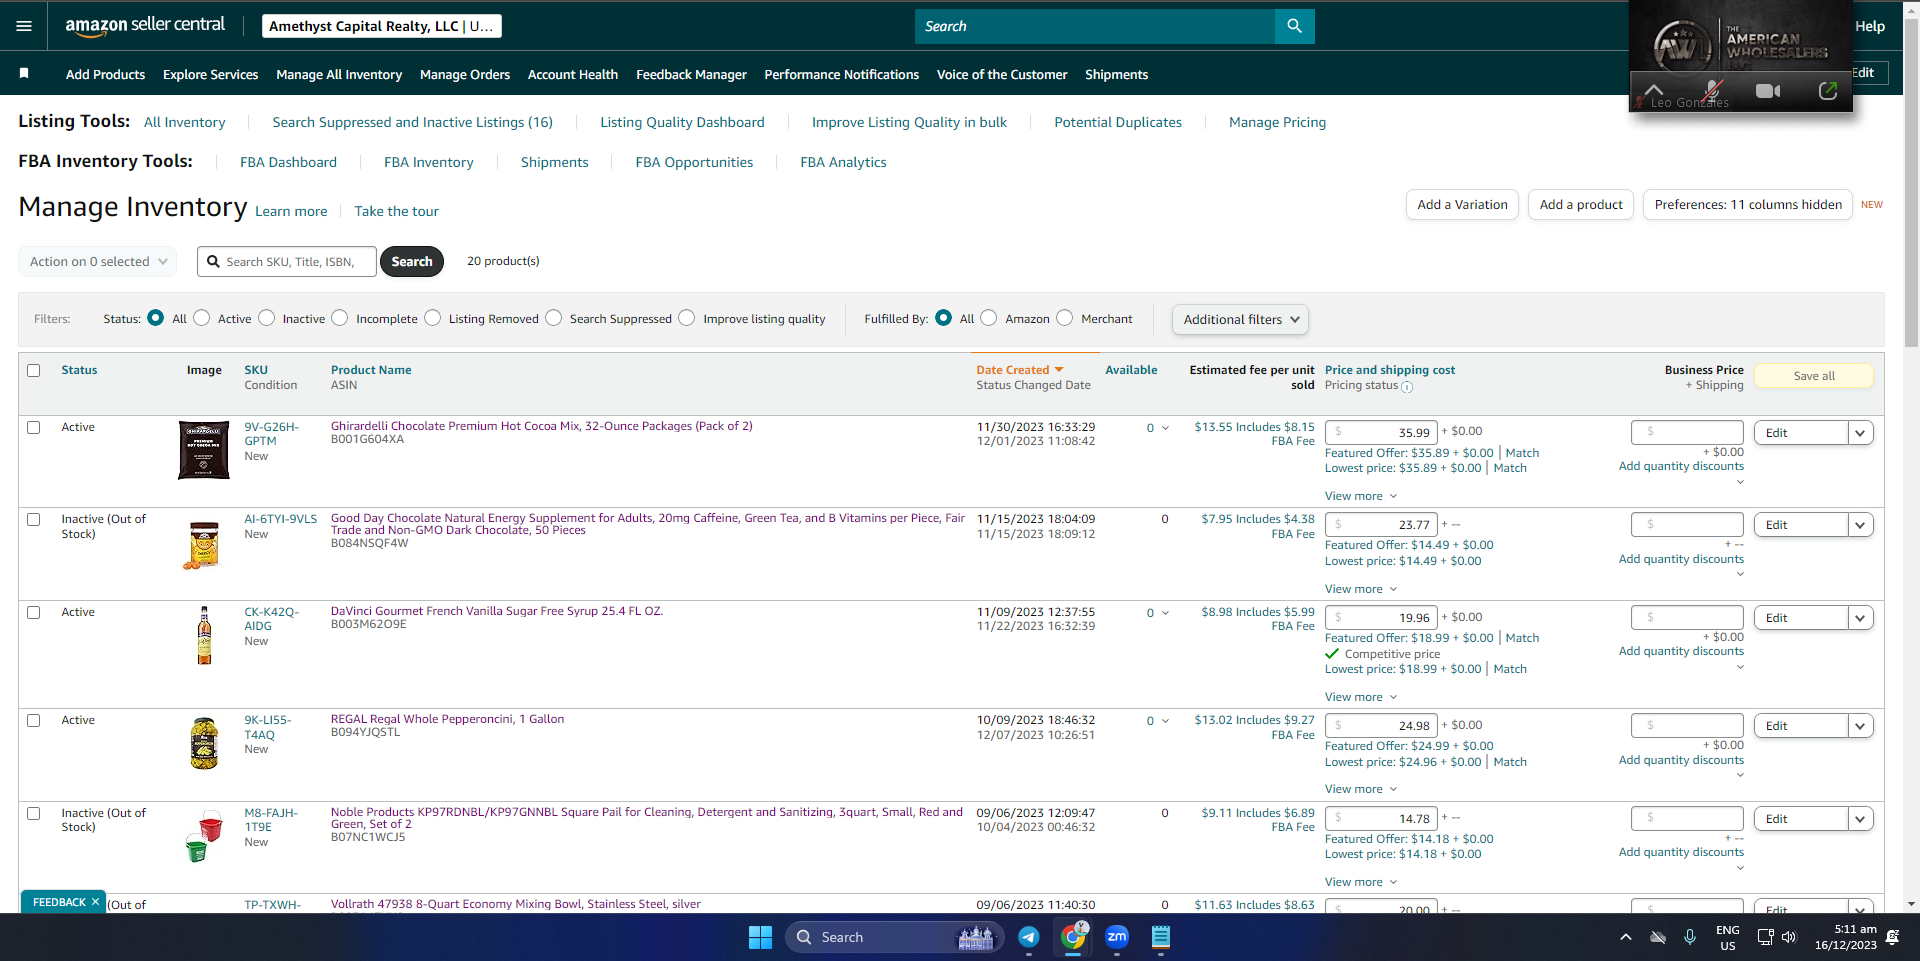
Task: Click pricing status info icon
Action: (x=1407, y=387)
